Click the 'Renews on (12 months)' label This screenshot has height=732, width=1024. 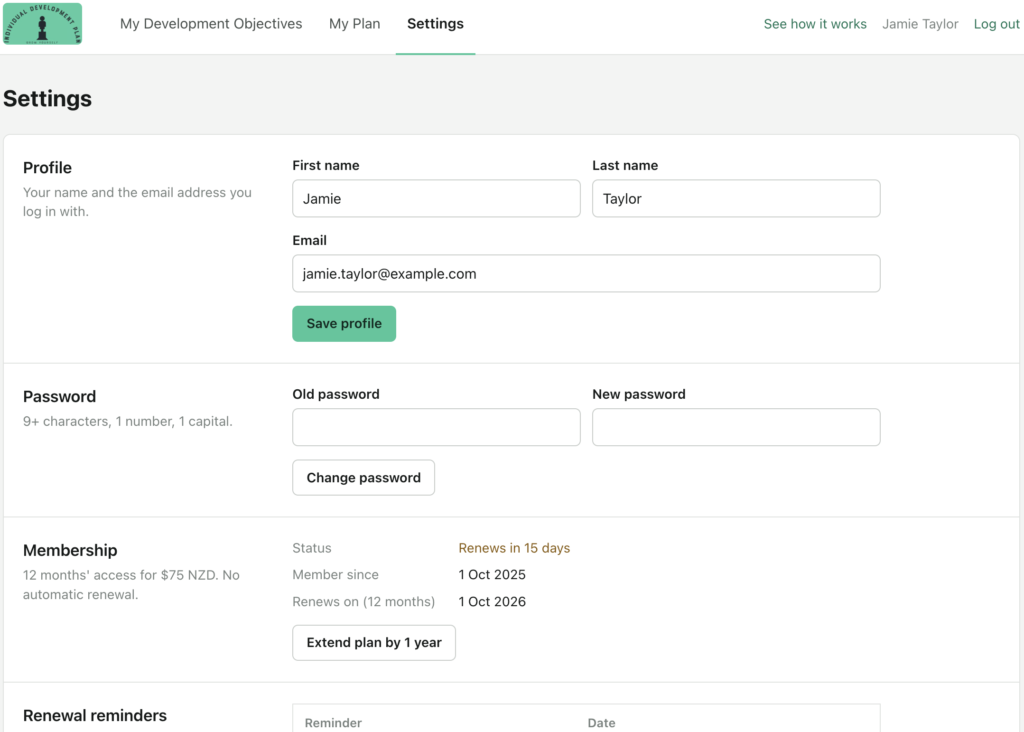tap(364, 601)
